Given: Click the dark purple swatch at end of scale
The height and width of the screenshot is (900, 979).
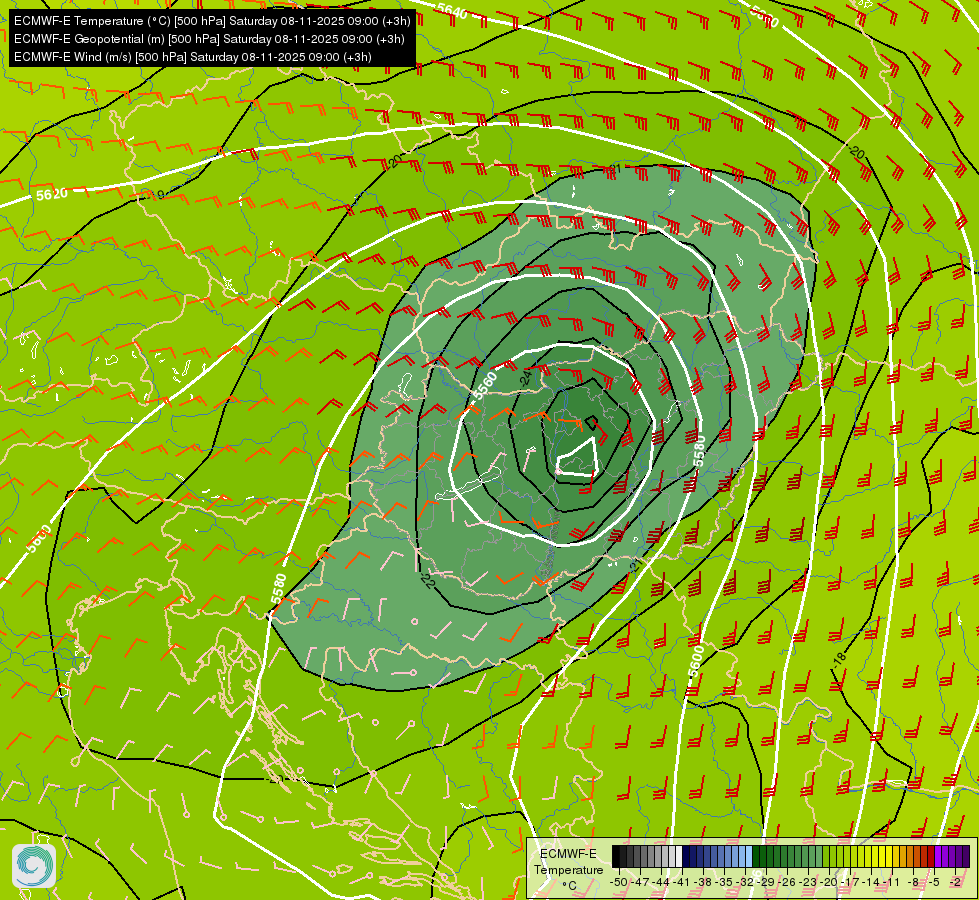Looking at the screenshot, I should pyautogui.click(x=967, y=856).
